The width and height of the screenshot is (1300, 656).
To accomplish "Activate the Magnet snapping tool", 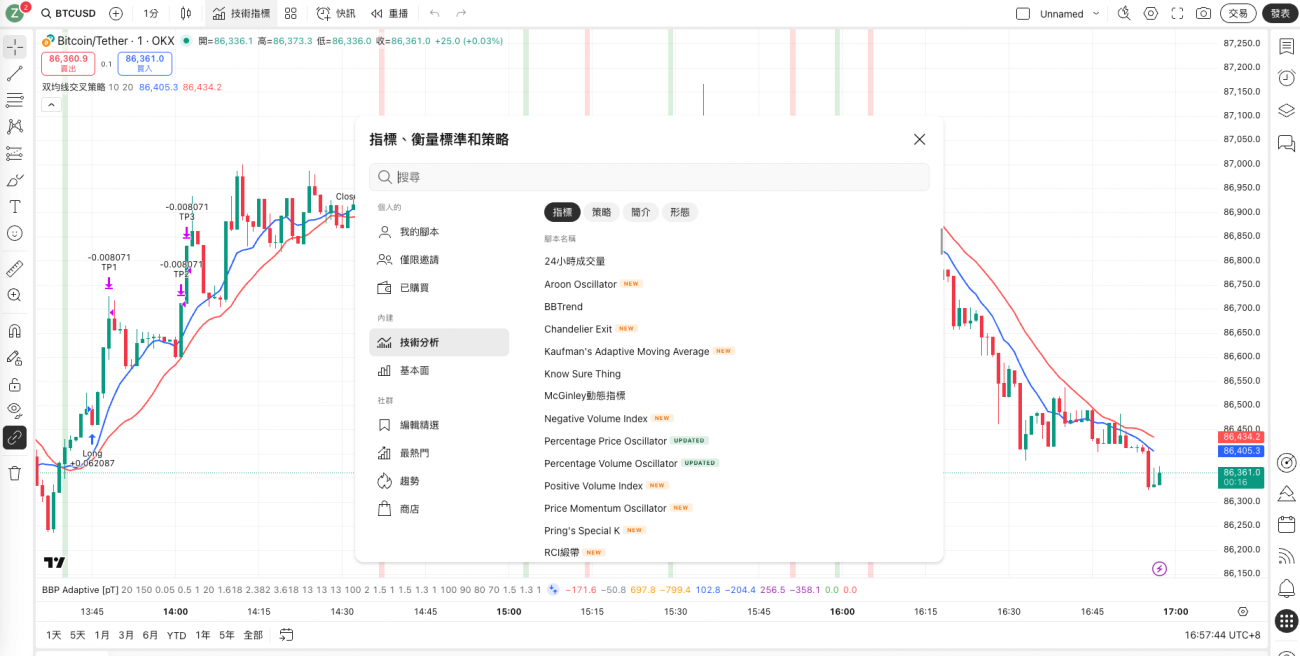I will coord(14,330).
